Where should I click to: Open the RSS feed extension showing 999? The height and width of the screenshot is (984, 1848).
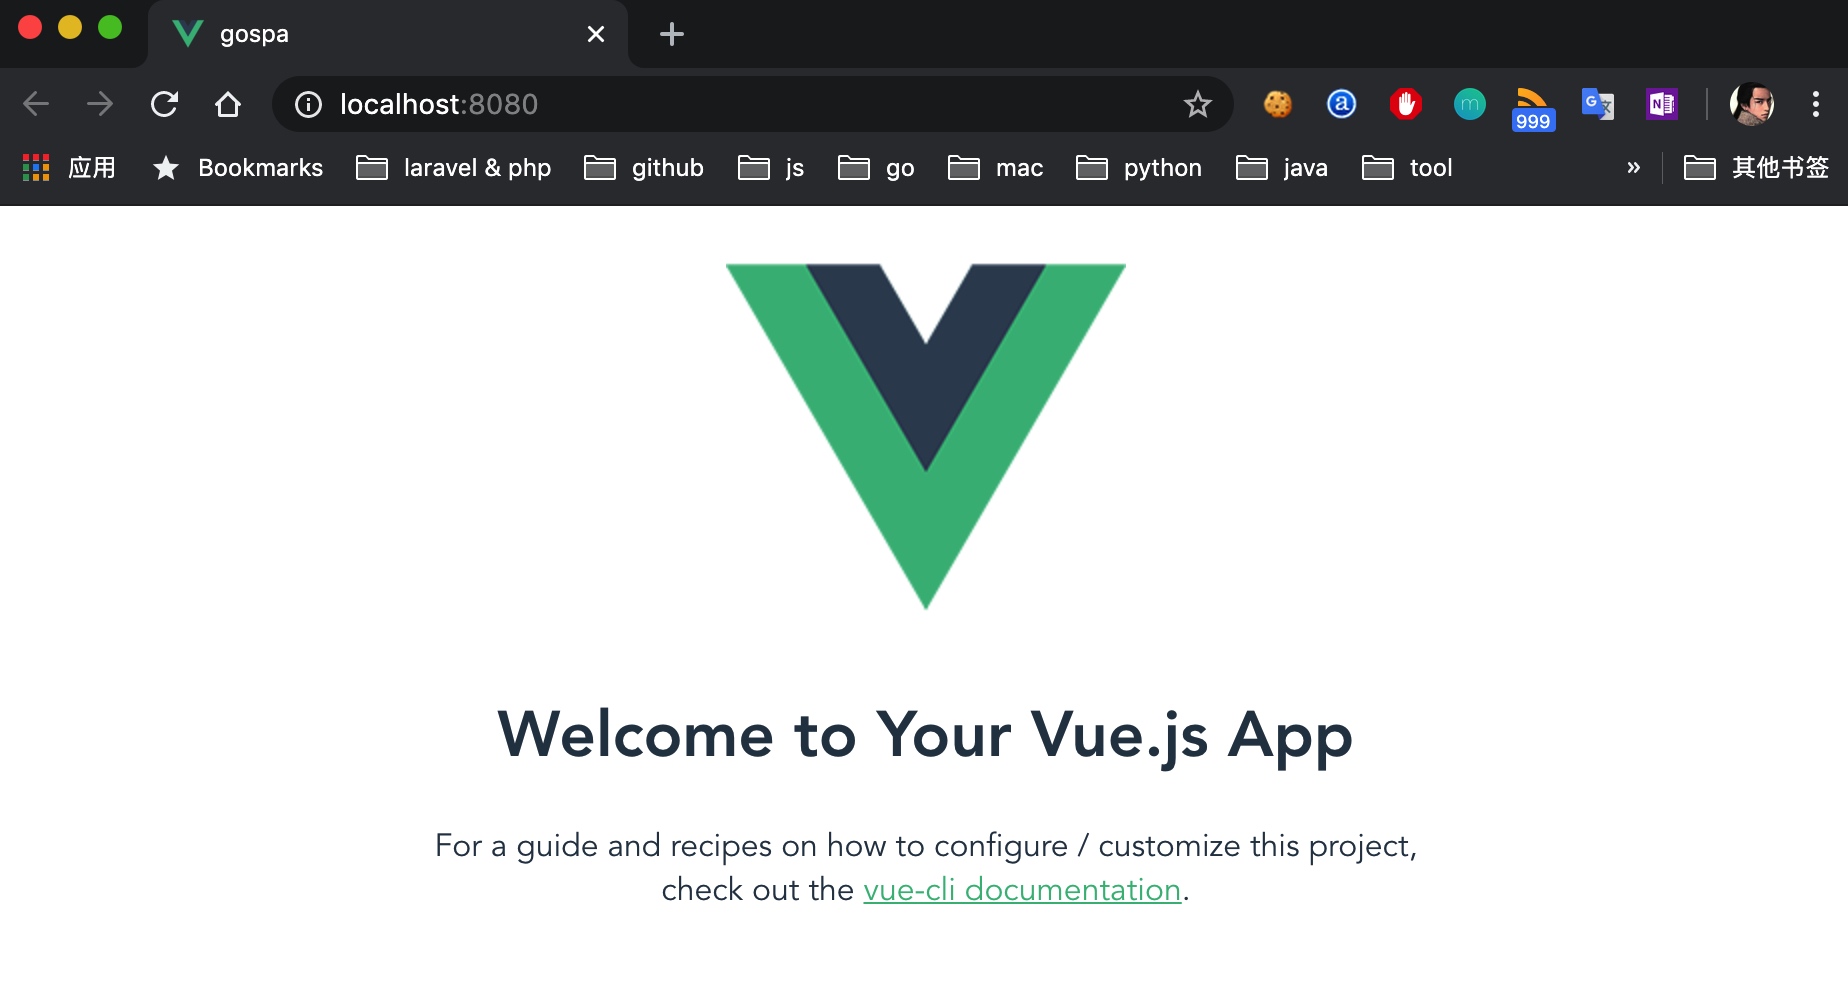point(1533,109)
